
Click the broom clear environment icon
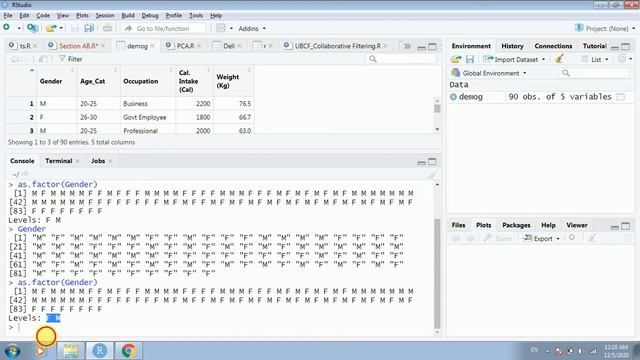(560, 59)
